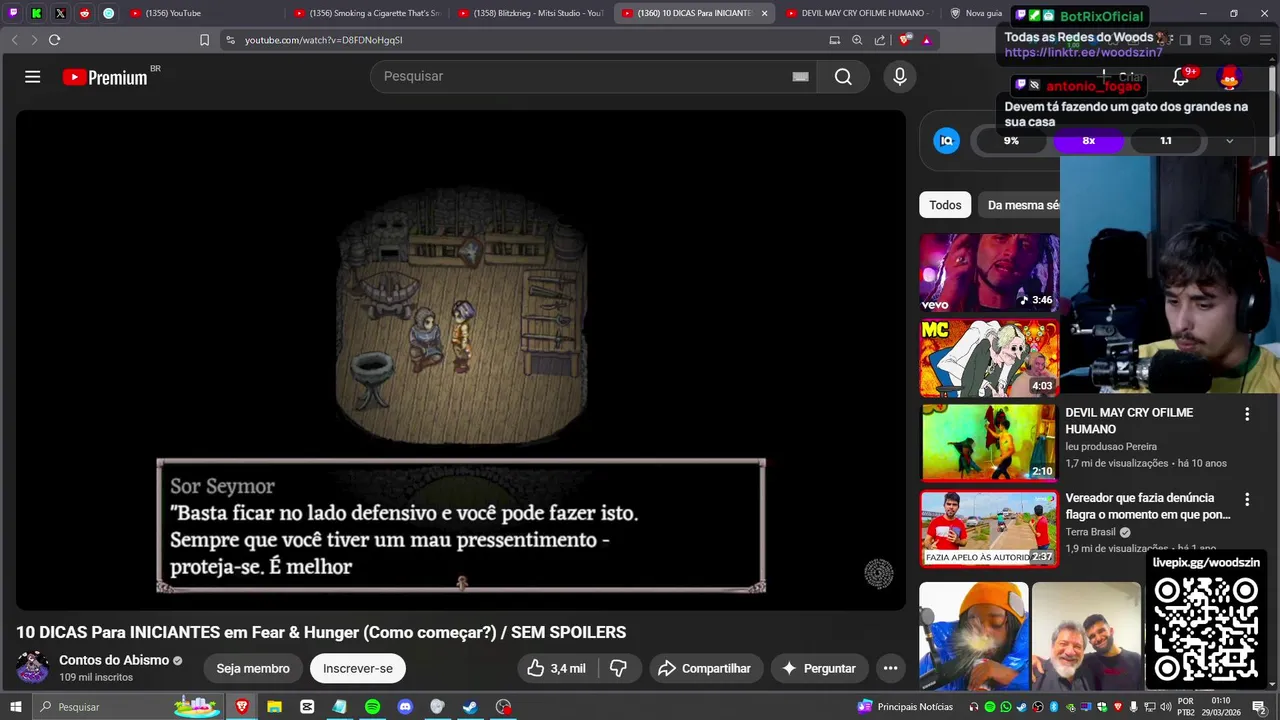Focus the Windows taskbar Pesquisar box
The width and height of the screenshot is (1280, 720).
coord(128,707)
